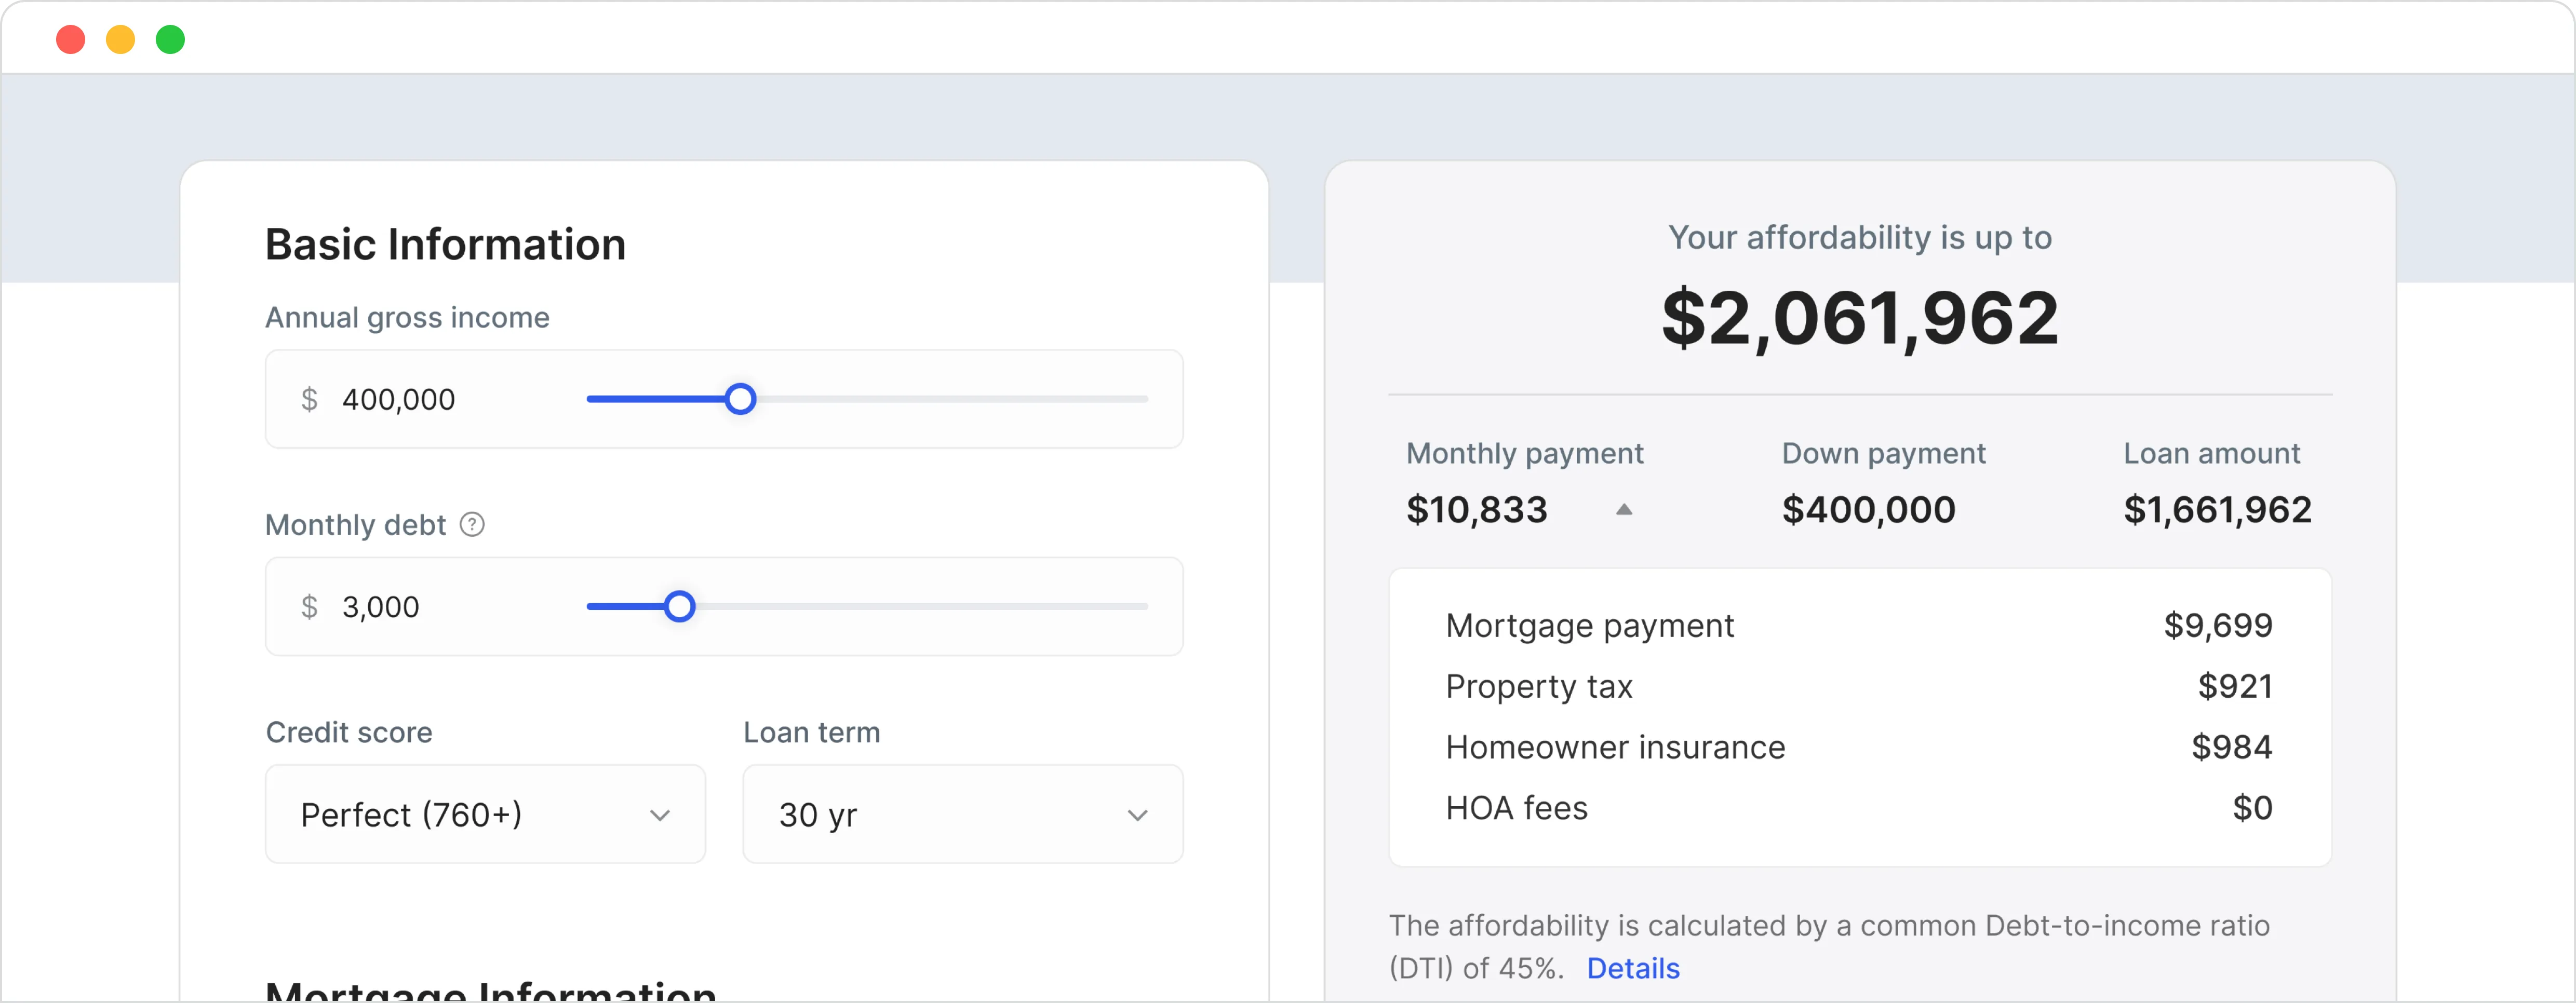Click the Loan term dropdown chevron

[1137, 815]
